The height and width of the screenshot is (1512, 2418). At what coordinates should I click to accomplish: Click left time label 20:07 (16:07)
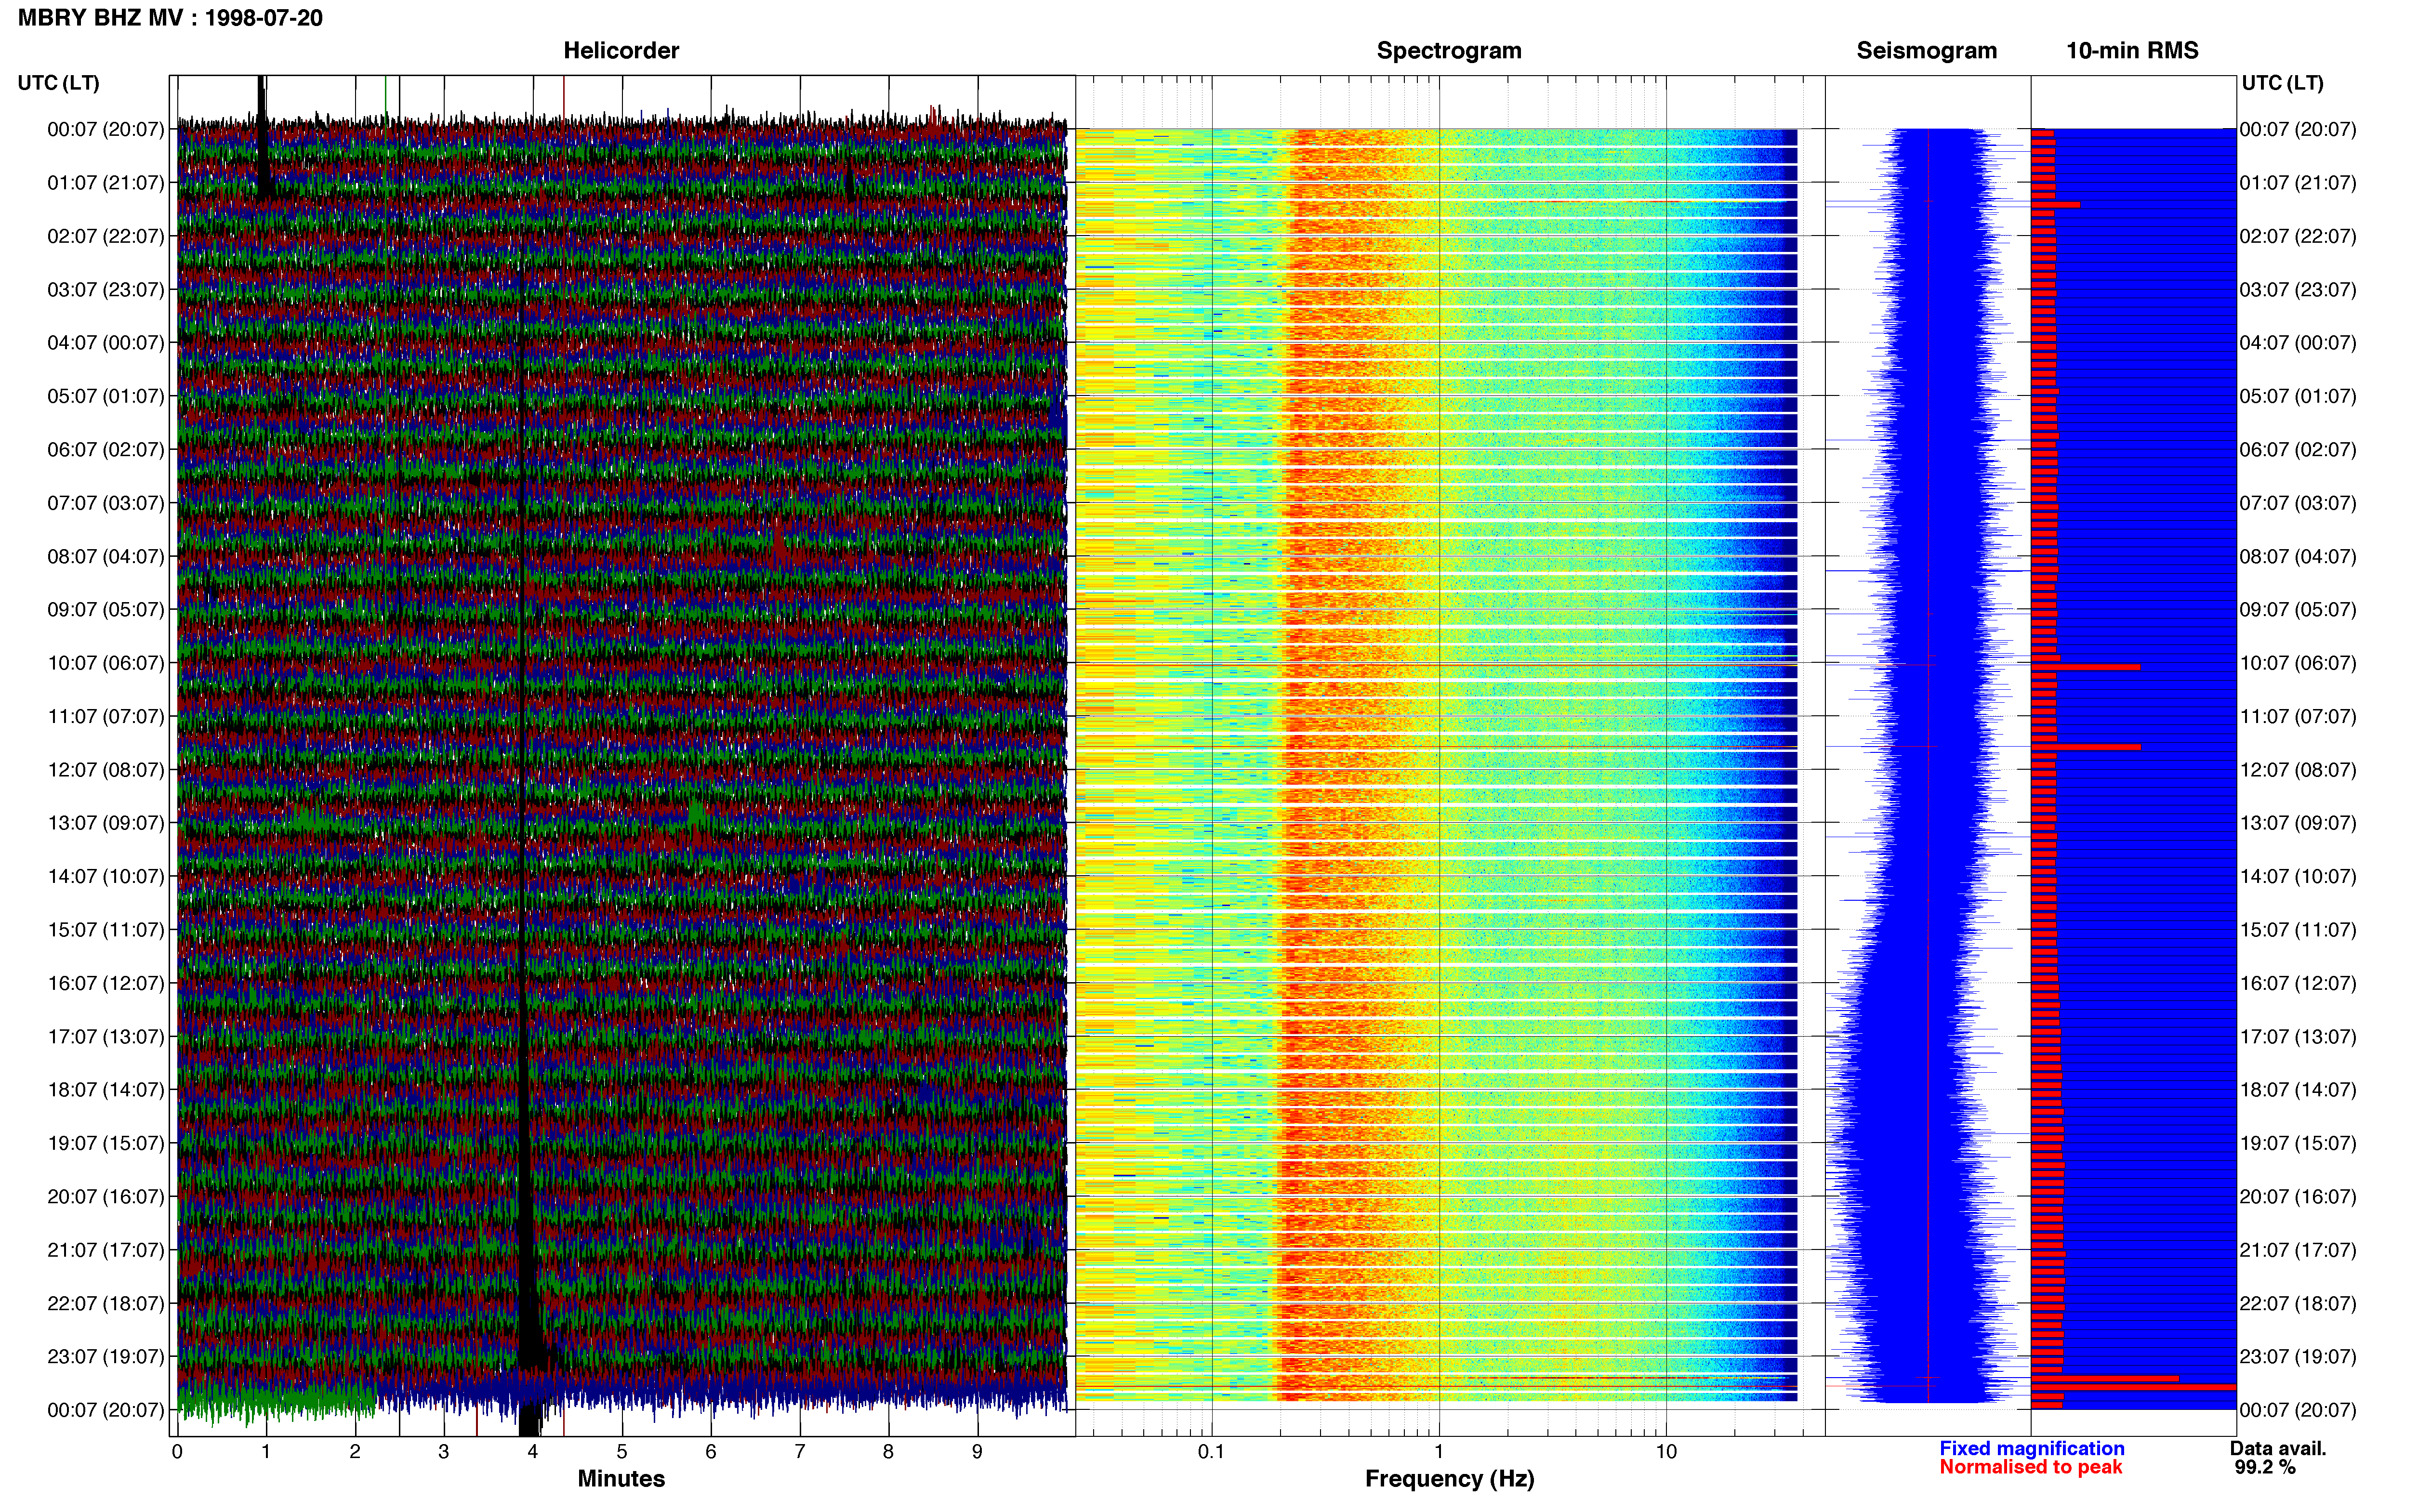[x=105, y=1197]
